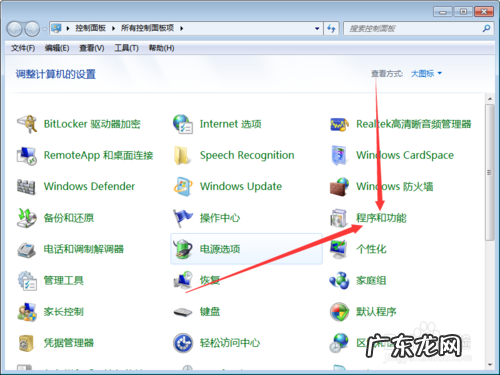Open the 电话和调制解调器 phone icon
Image resolution: width=500 pixels, height=375 pixels.
point(27,249)
